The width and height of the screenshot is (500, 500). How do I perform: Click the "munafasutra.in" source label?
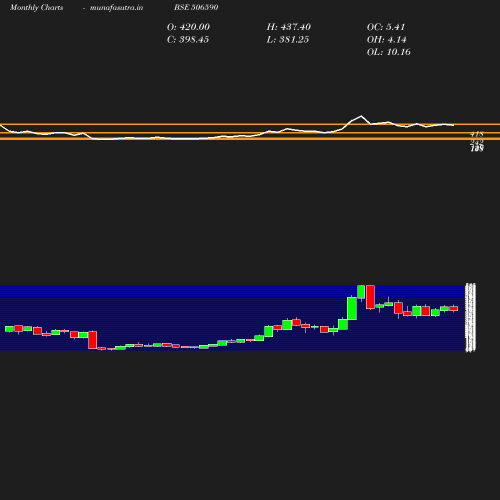click(116, 7)
